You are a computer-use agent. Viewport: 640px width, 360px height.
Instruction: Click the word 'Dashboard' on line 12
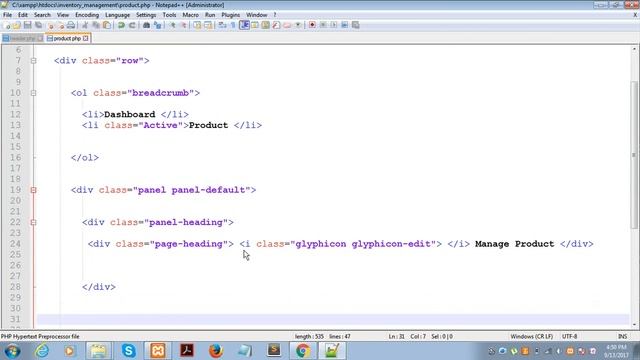click(x=129, y=115)
